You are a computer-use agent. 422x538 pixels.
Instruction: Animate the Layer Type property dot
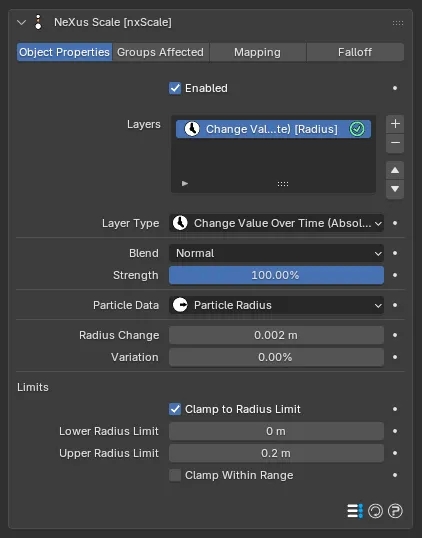[x=395, y=223]
